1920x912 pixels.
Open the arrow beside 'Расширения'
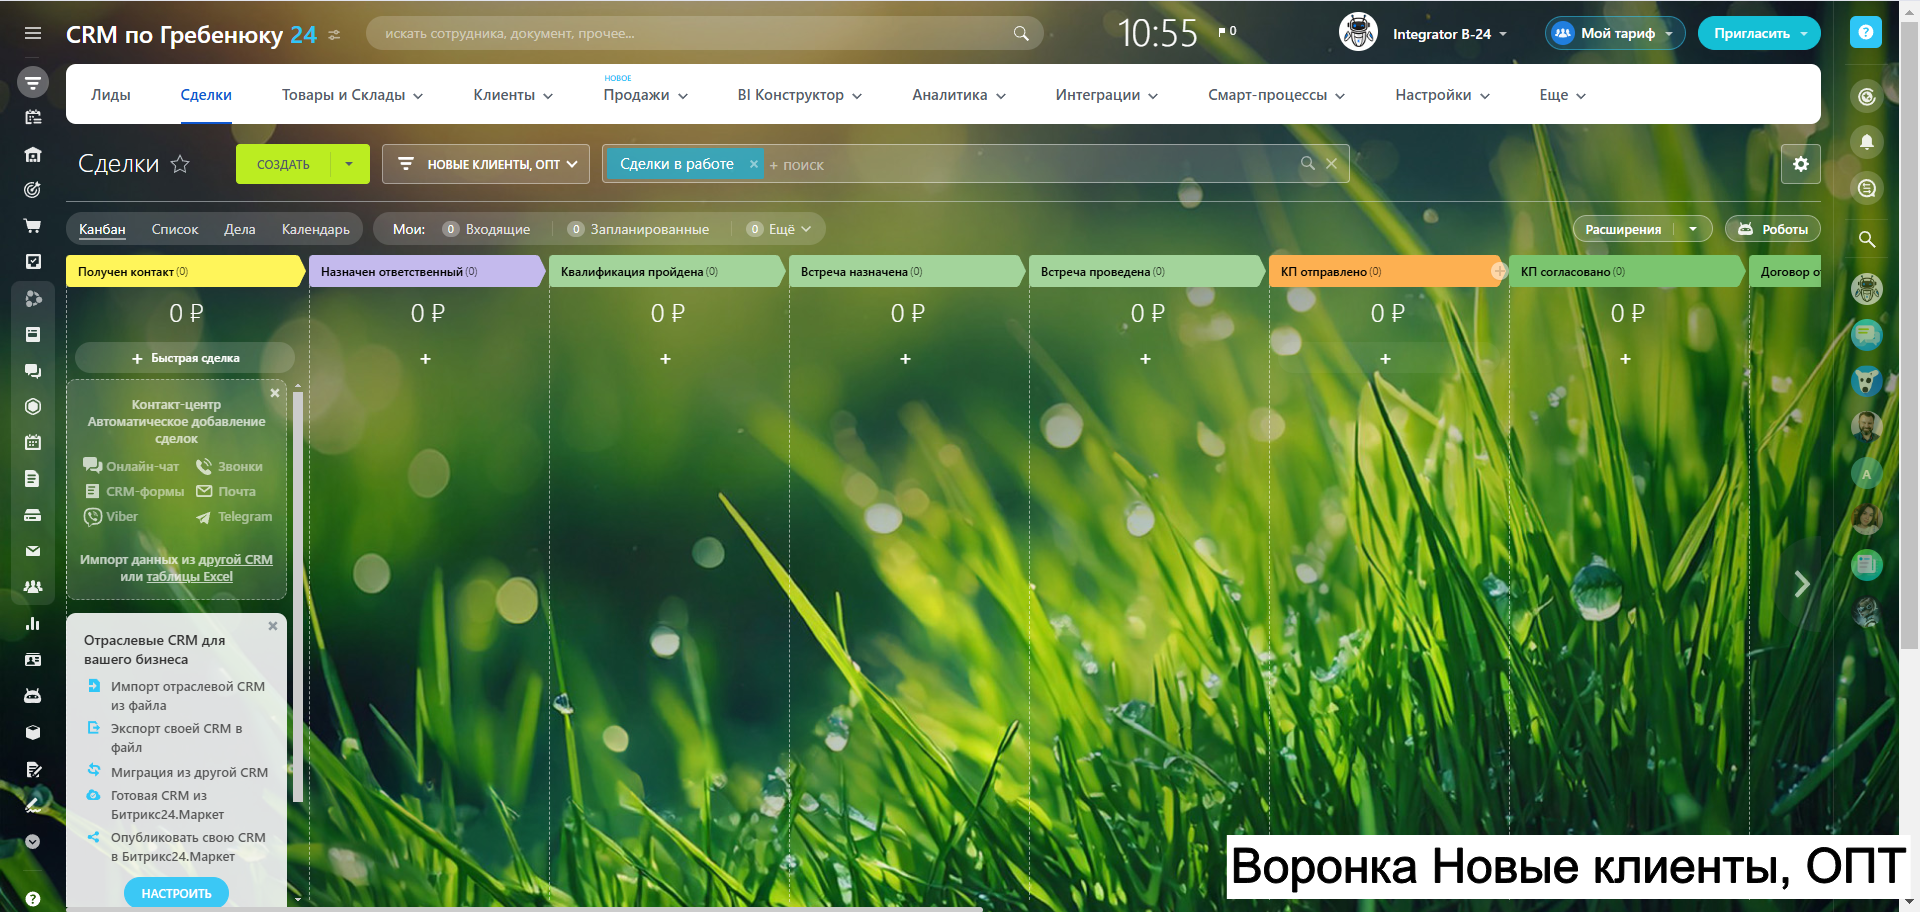point(1693,229)
